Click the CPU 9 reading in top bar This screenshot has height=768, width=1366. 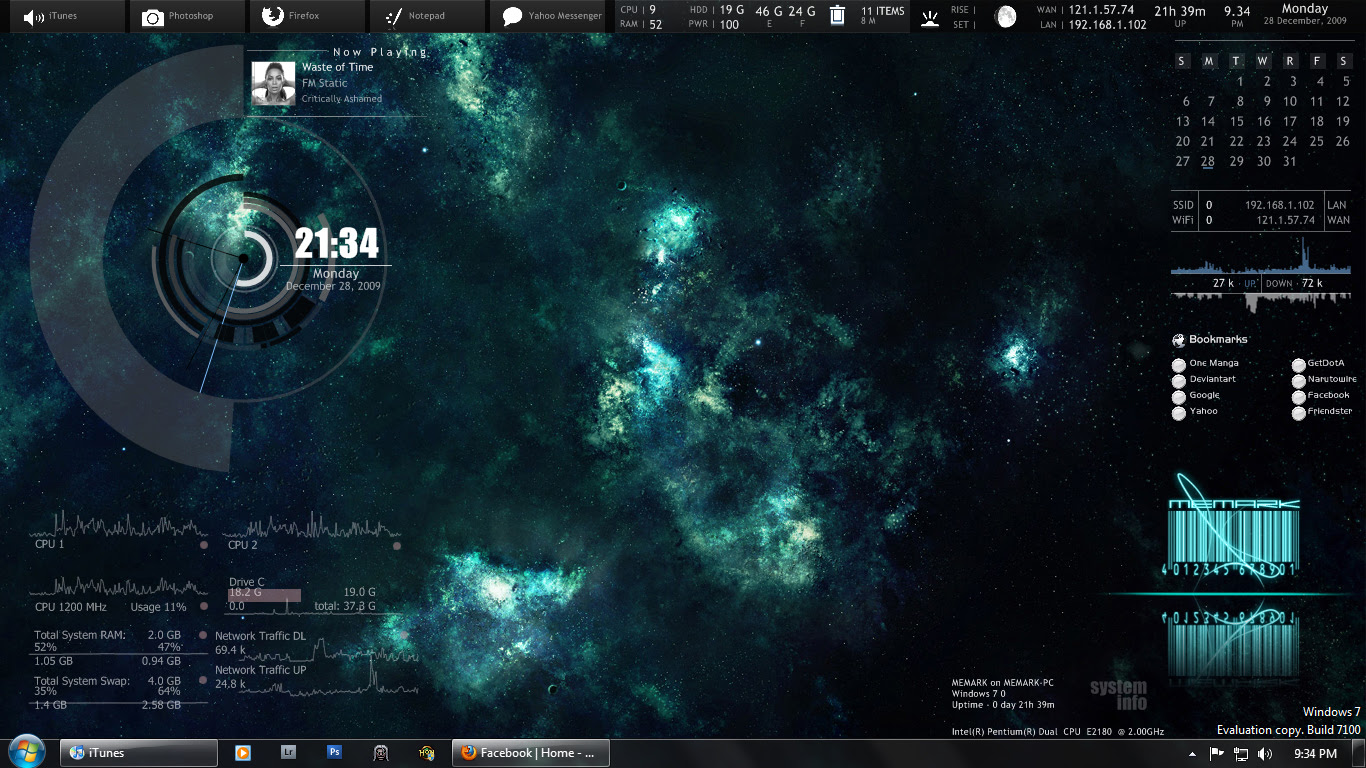click(638, 10)
